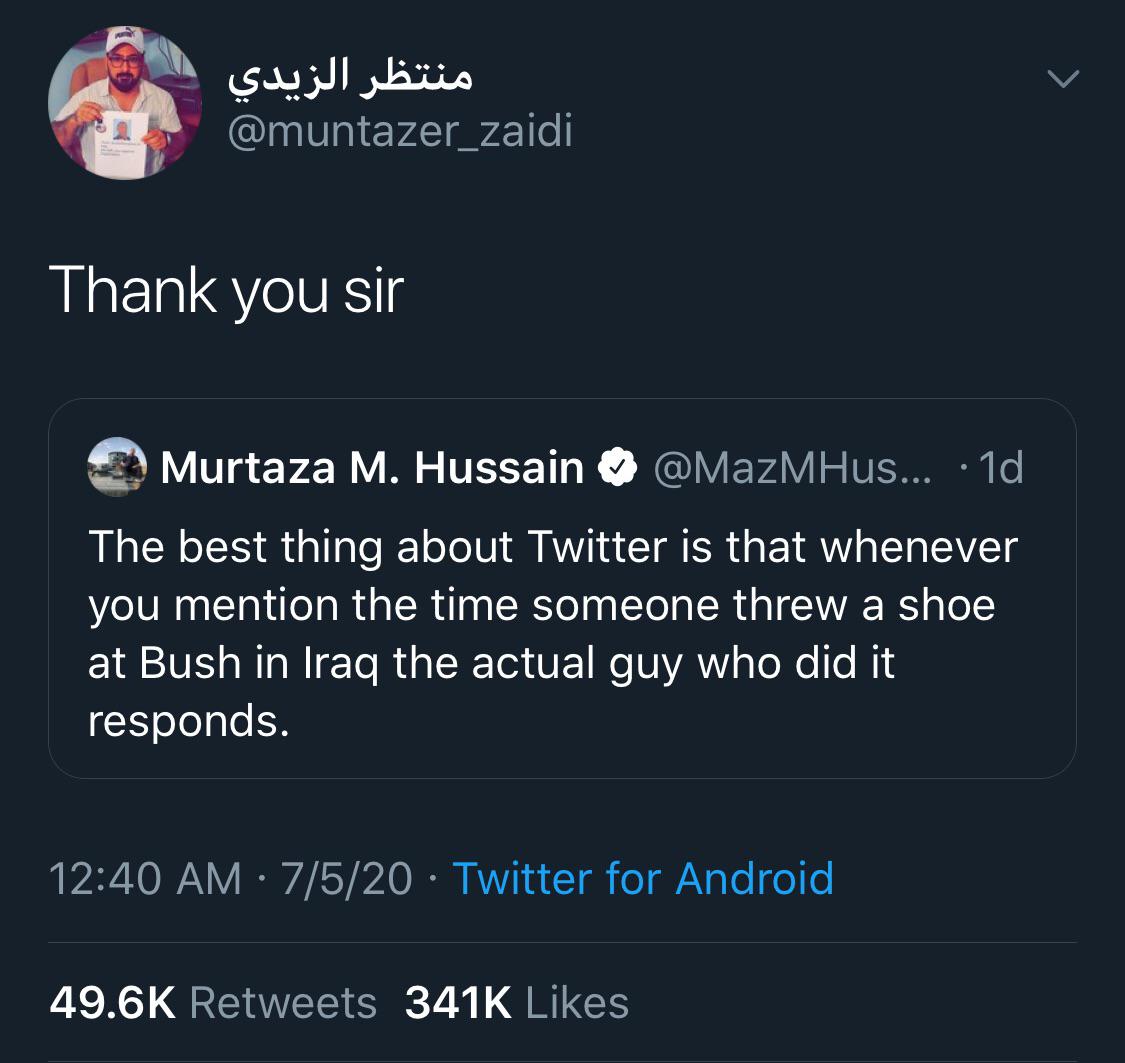Click the word "responds." in the quoted tweet
1125x1063 pixels.
pos(189,721)
